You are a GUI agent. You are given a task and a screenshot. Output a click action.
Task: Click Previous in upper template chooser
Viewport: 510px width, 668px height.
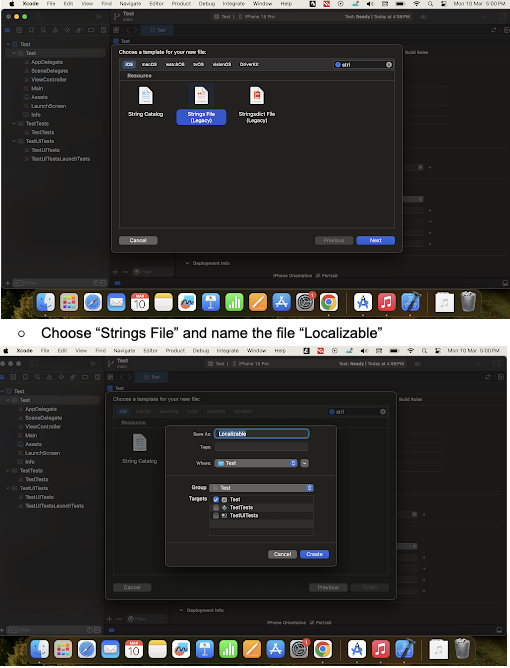pos(334,240)
